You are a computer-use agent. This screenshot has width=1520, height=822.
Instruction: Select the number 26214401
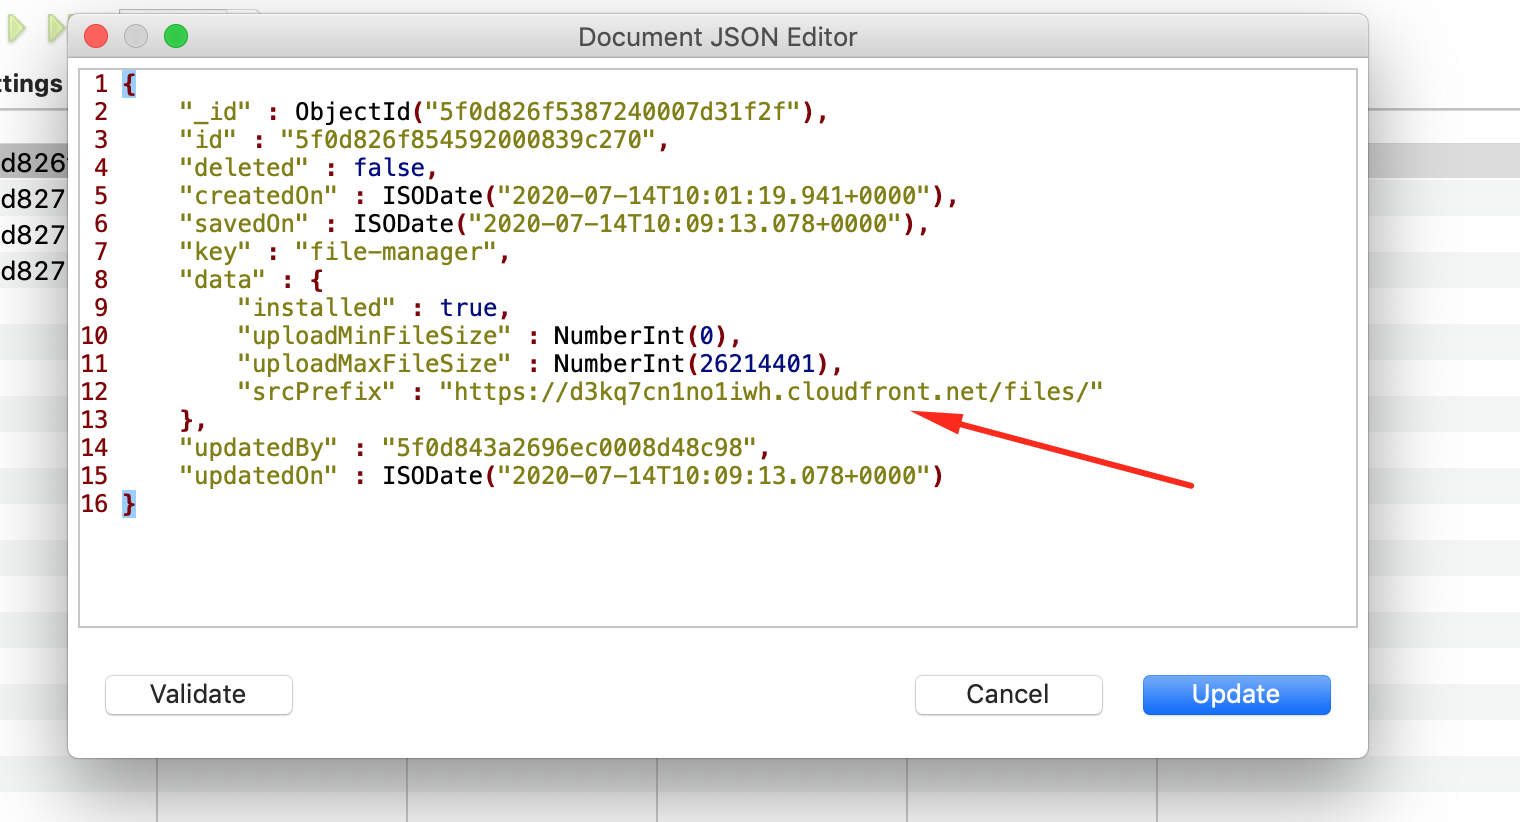(x=757, y=364)
